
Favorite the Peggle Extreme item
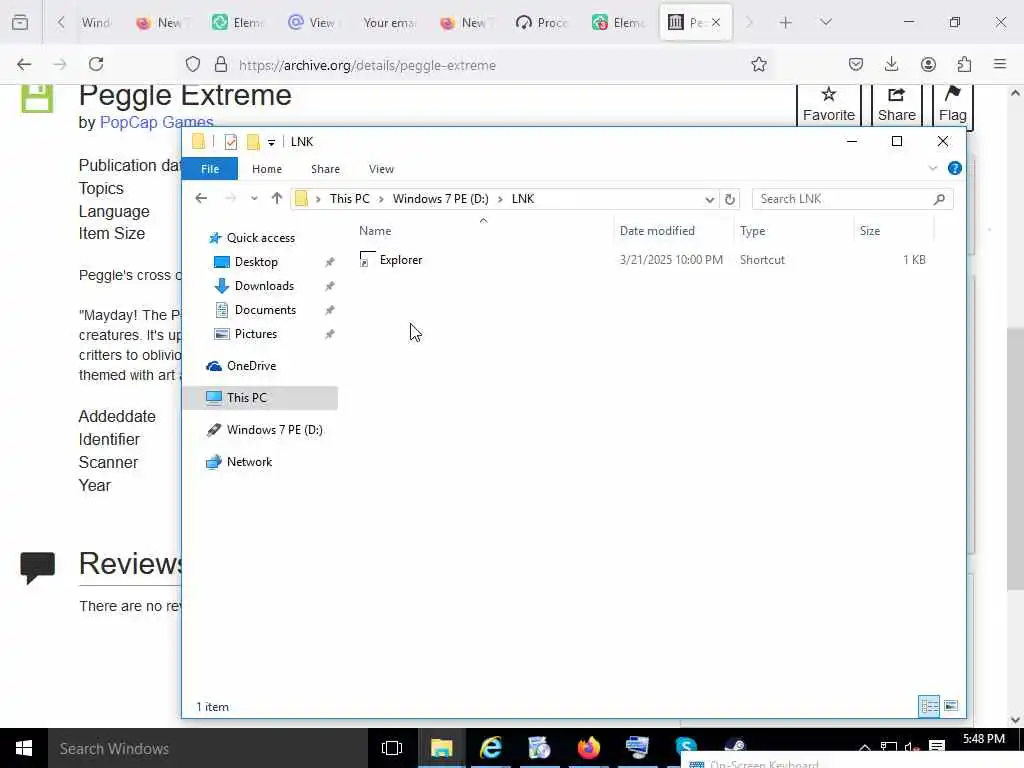click(828, 104)
